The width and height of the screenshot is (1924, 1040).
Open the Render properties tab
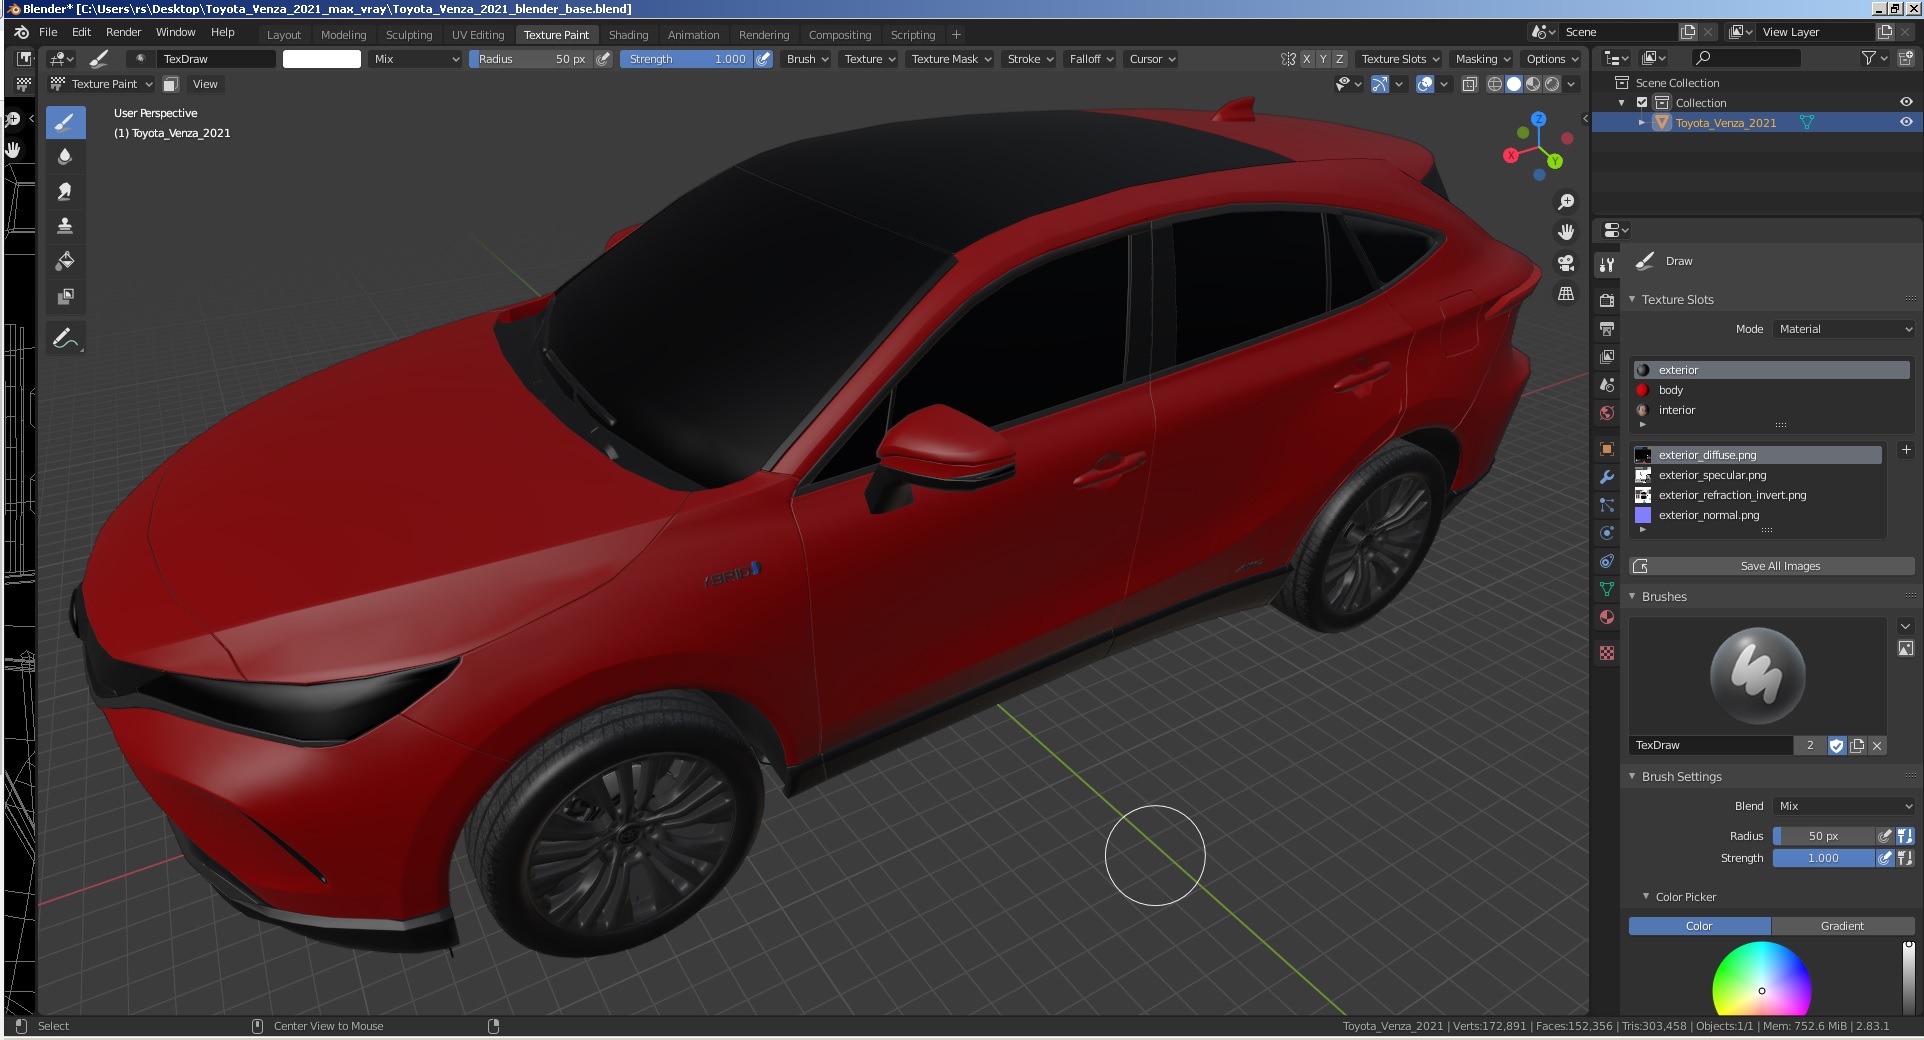coord(1607,300)
